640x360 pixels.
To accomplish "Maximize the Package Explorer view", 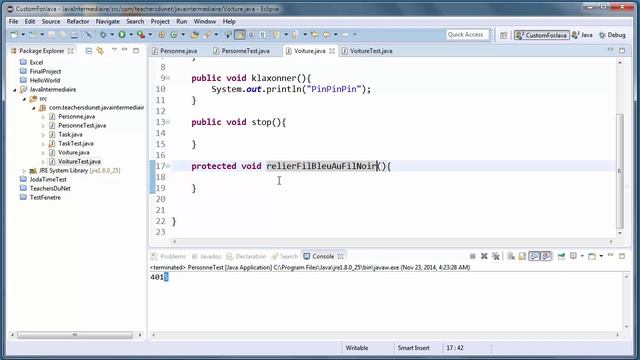I will tap(136, 50).
